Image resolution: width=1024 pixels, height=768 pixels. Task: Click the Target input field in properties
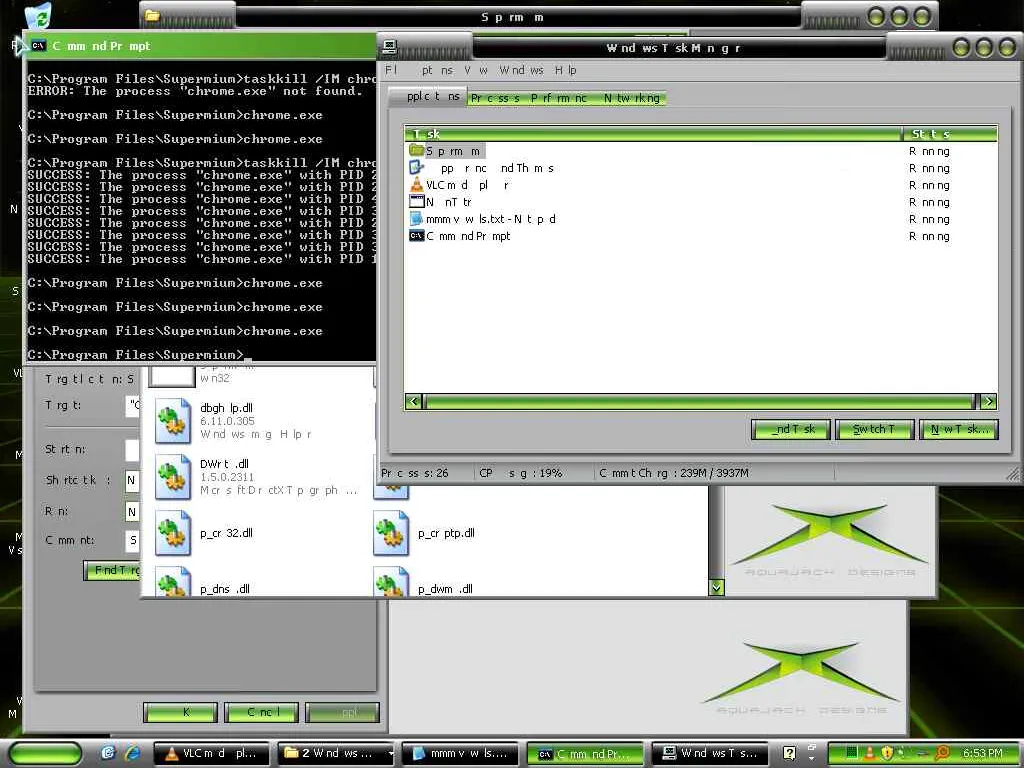click(133, 406)
